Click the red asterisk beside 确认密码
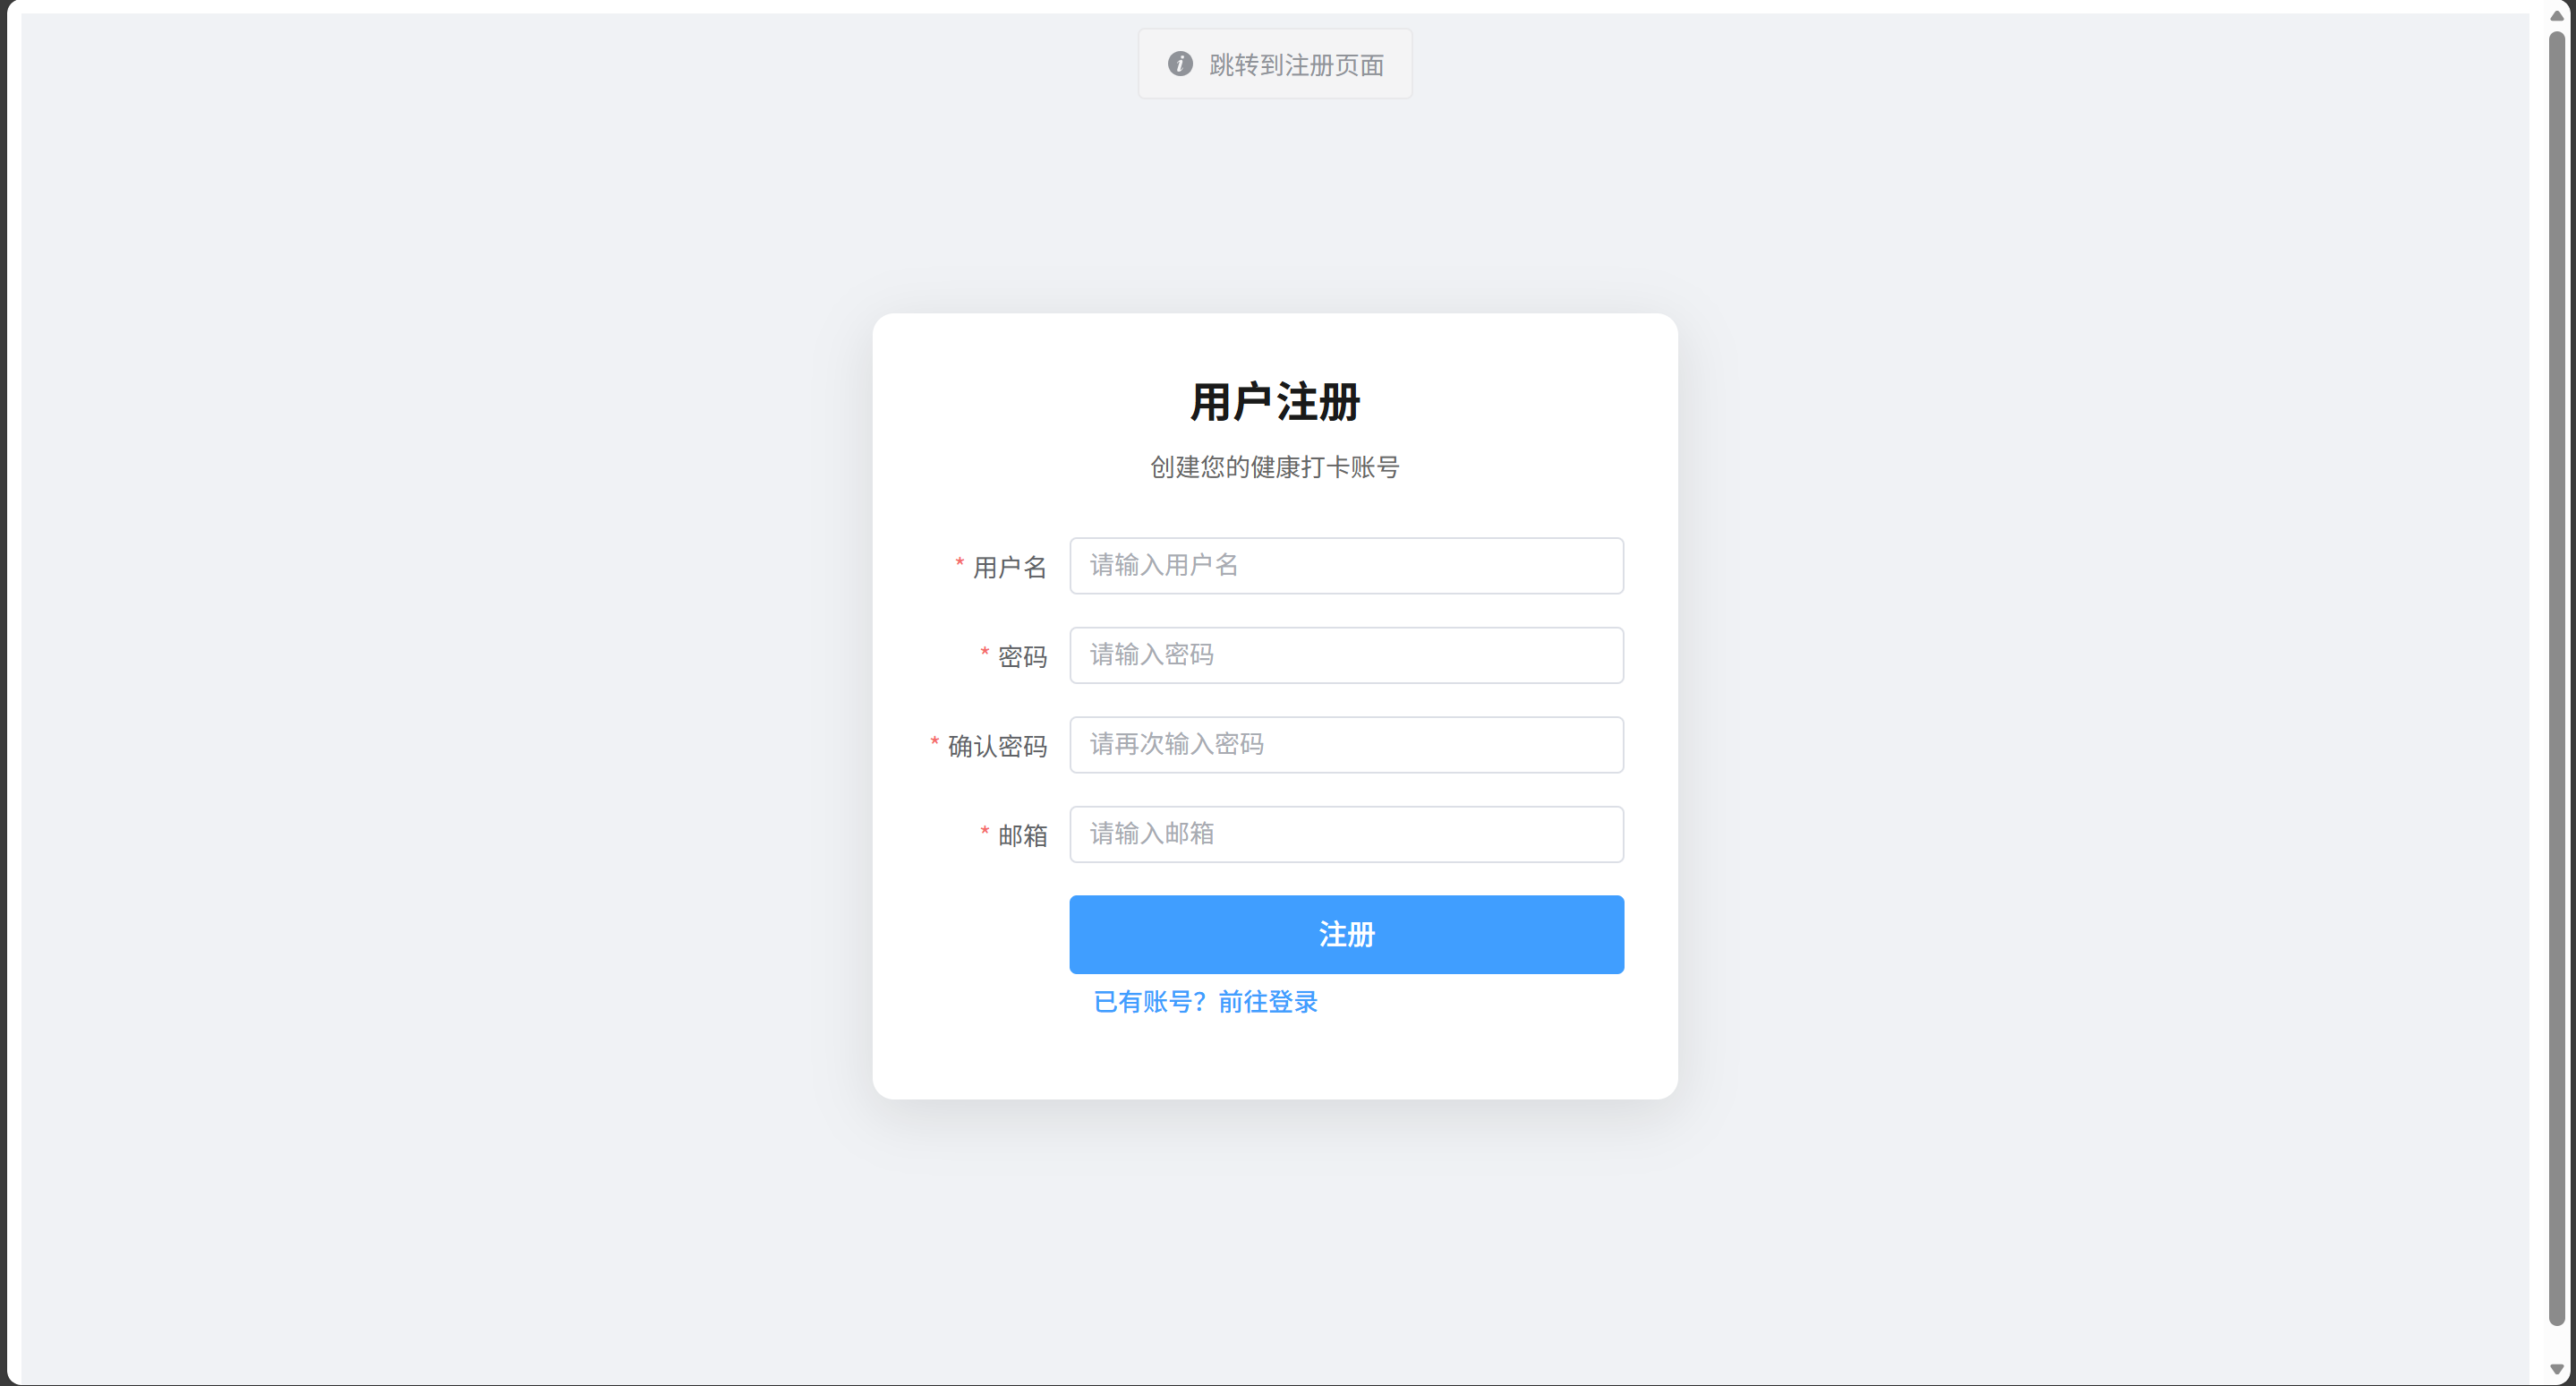2576x1386 pixels. point(934,743)
